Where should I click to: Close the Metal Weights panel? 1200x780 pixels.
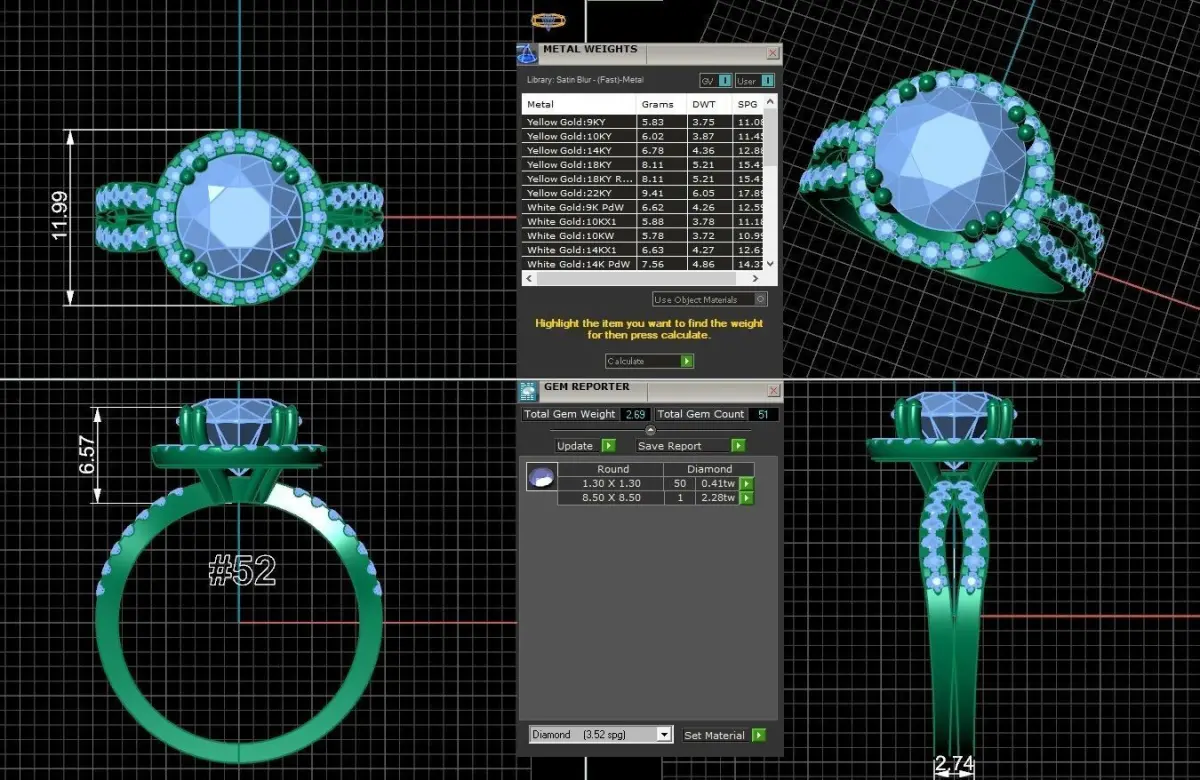[x=772, y=53]
